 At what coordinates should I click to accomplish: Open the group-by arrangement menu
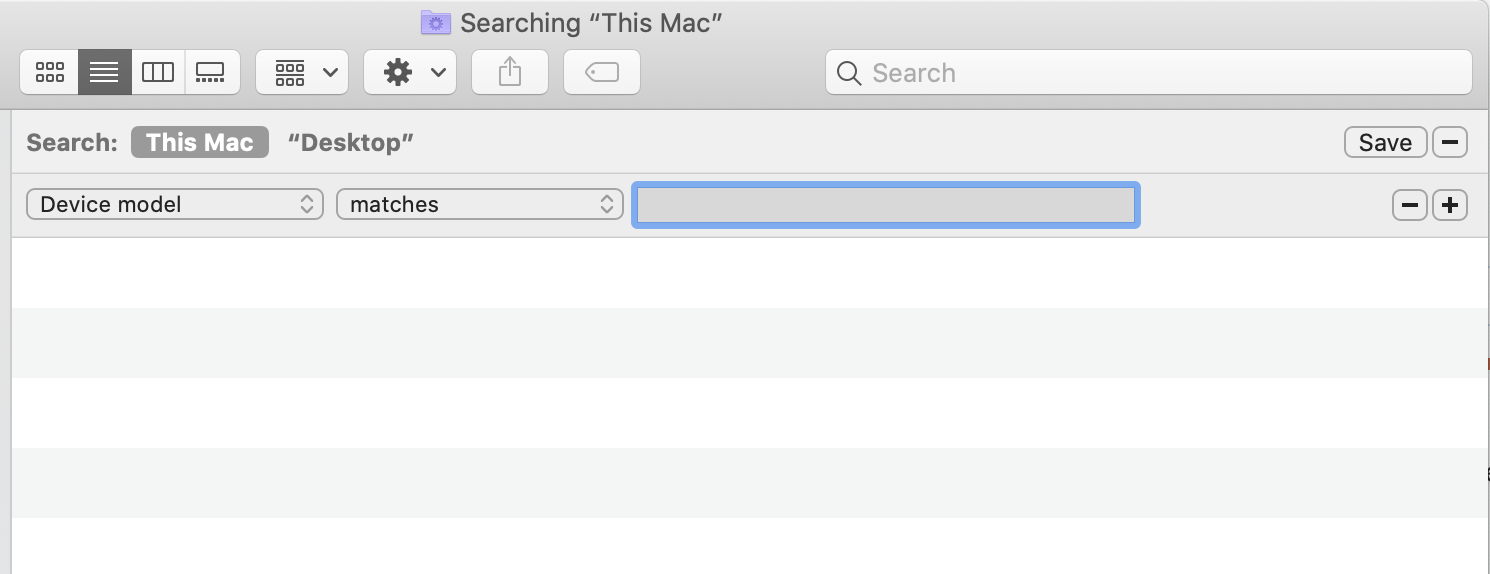pyautogui.click(x=302, y=72)
